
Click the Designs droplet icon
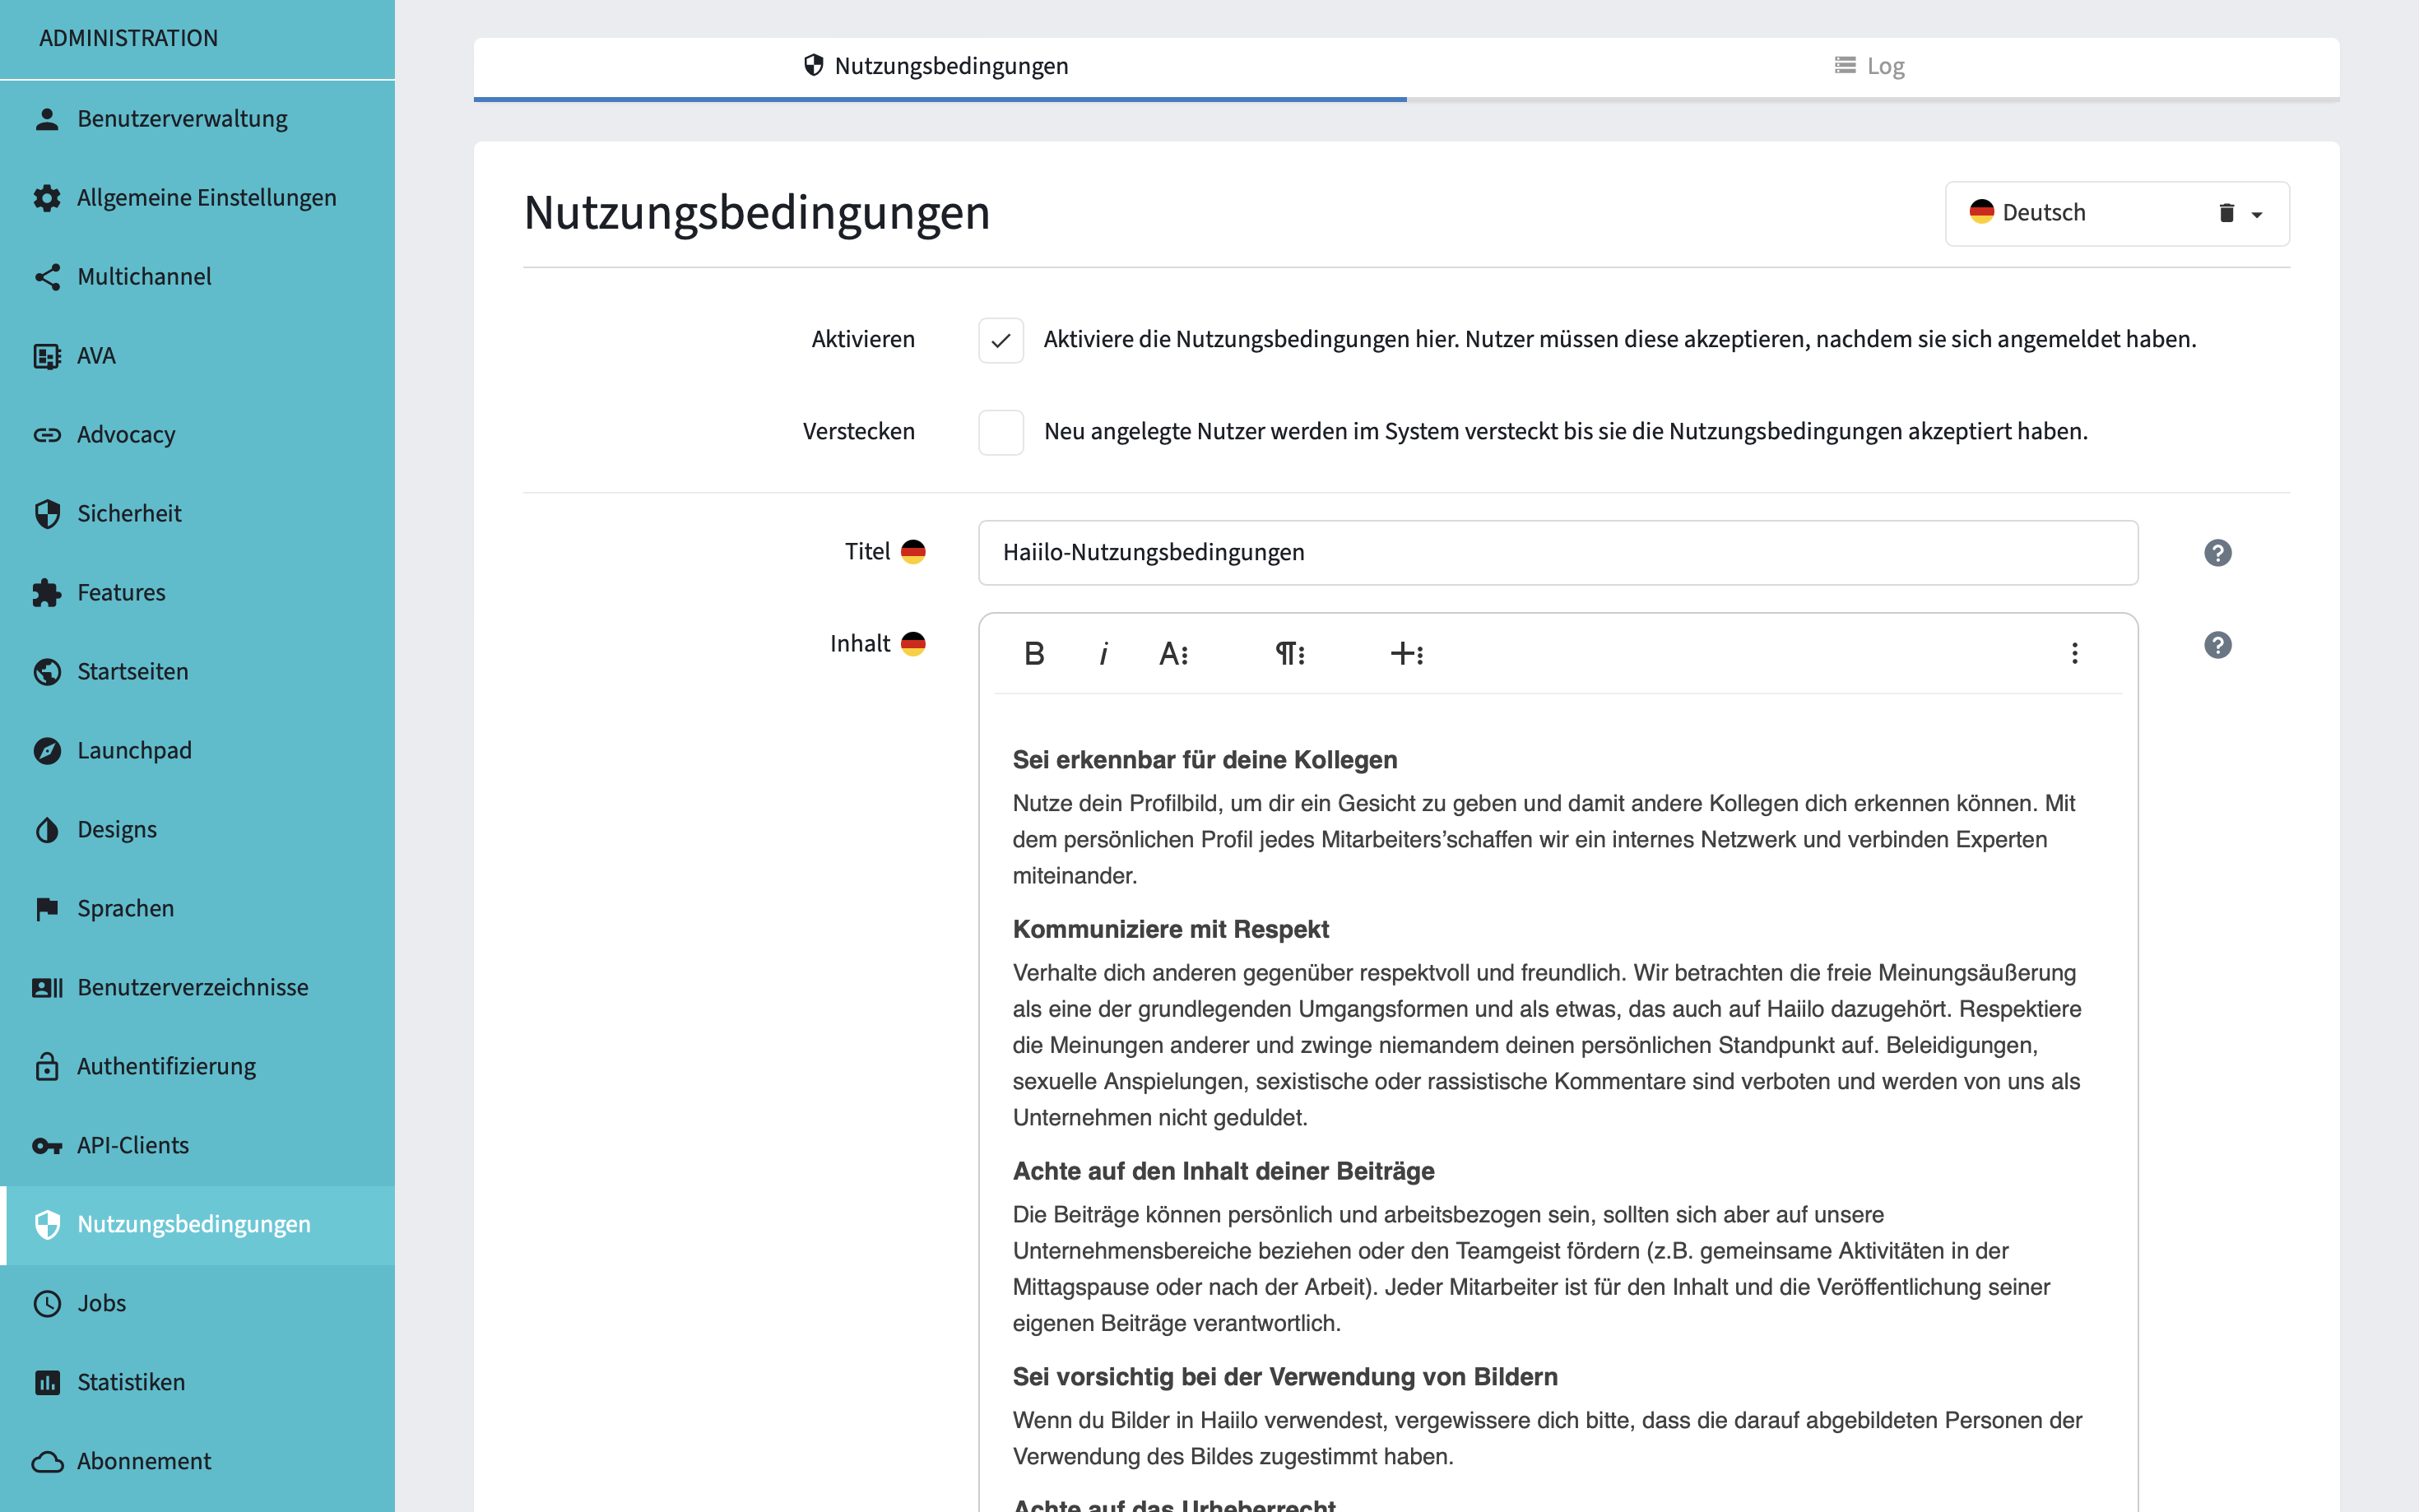pyautogui.click(x=47, y=830)
